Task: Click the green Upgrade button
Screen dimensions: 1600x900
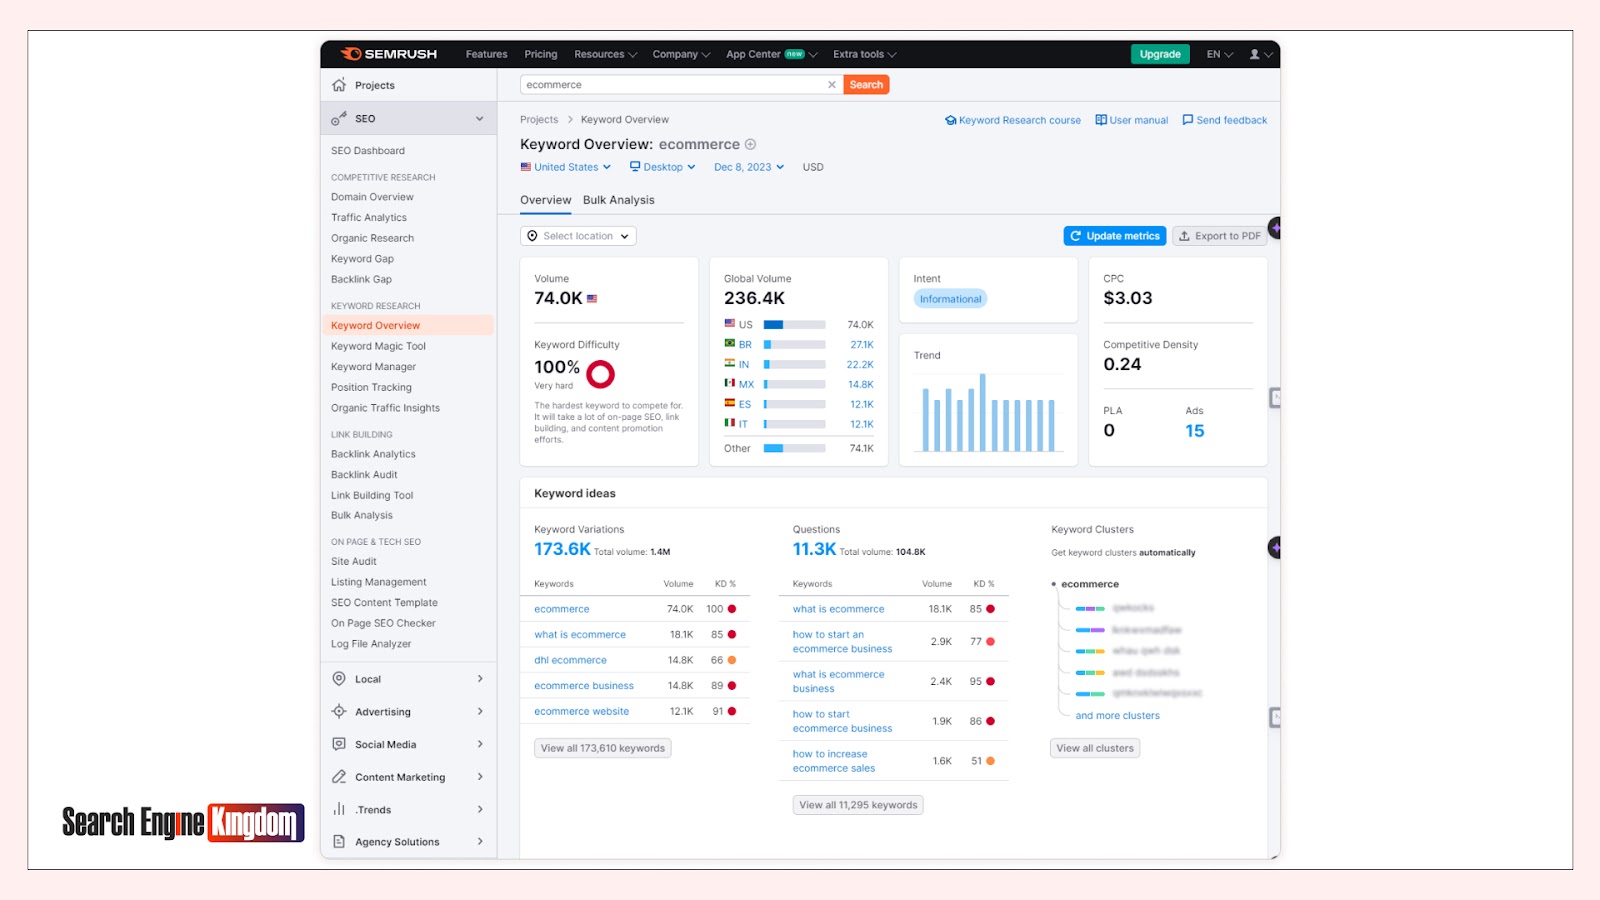Action: [x=1160, y=54]
